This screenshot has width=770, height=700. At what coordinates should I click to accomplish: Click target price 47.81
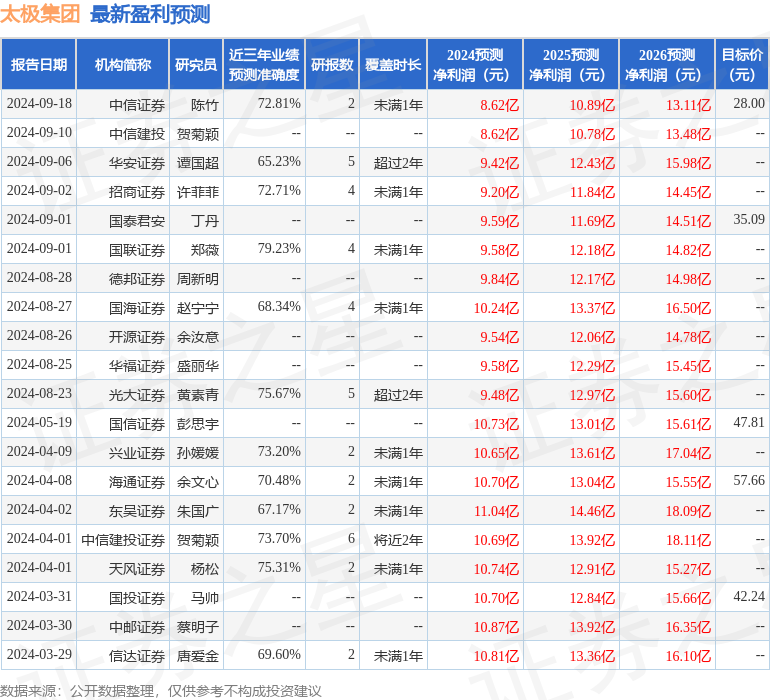[x=749, y=422]
